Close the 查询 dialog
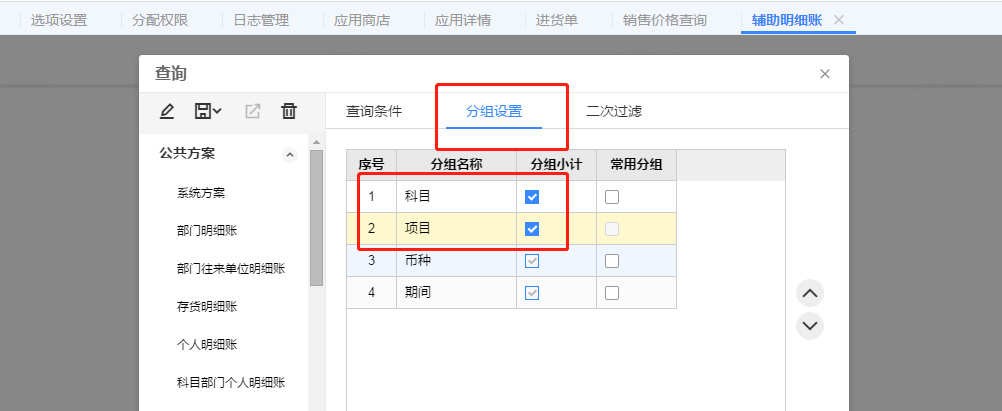 (825, 74)
